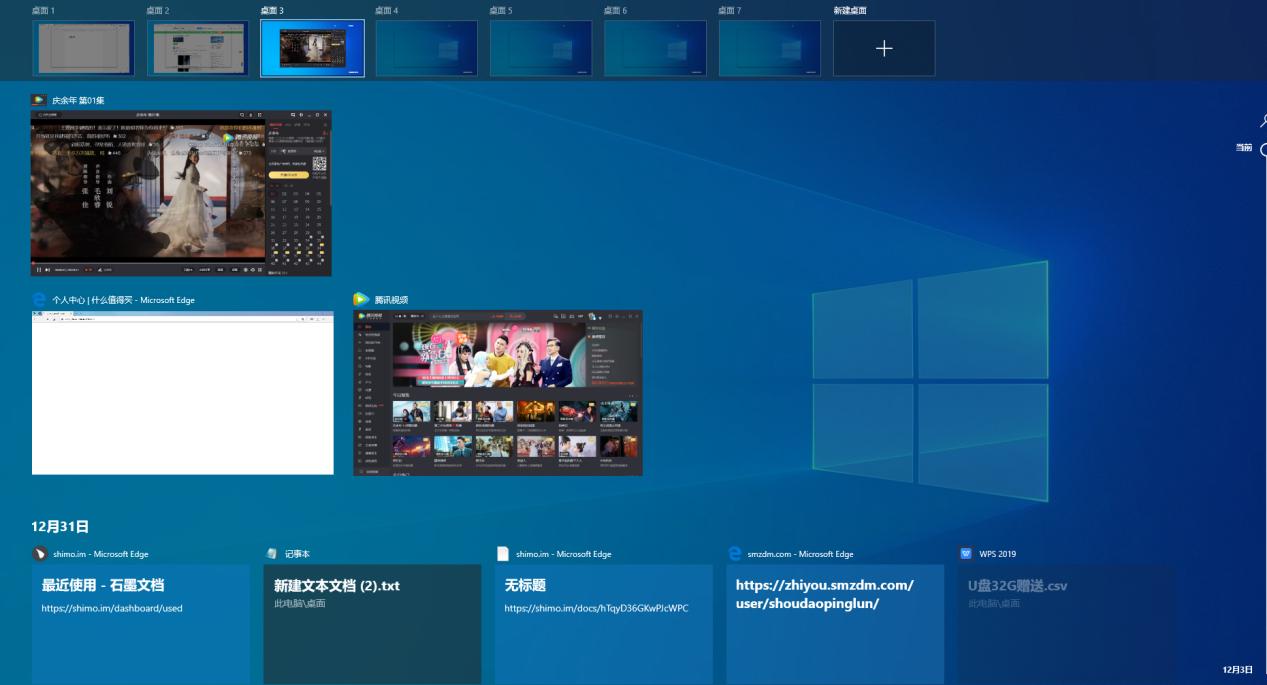Click the Edge icon next to smzdm.com

[x=735, y=554]
